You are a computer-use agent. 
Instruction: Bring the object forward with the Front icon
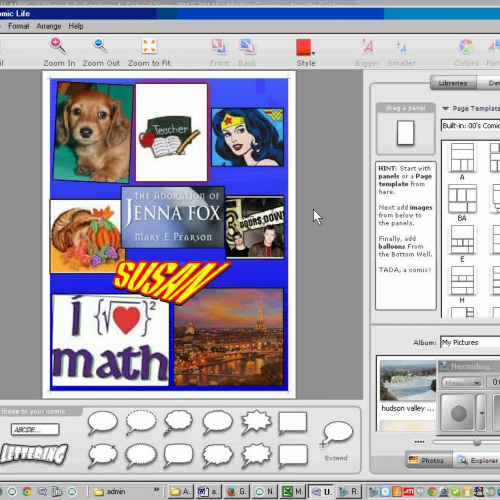[x=219, y=46]
